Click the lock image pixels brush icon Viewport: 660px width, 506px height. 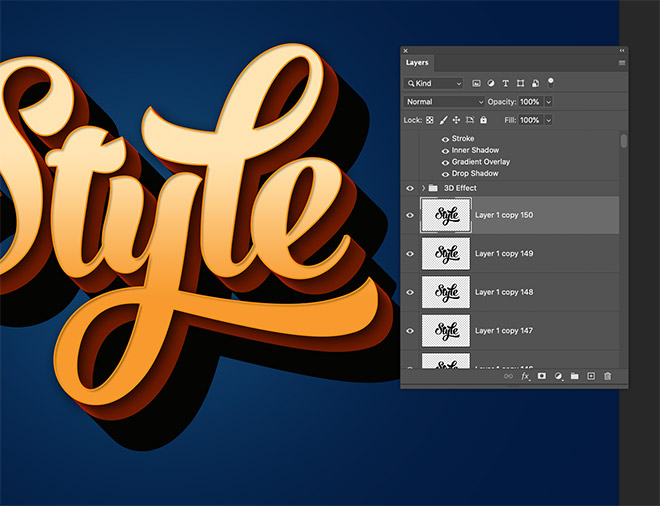coord(443,120)
